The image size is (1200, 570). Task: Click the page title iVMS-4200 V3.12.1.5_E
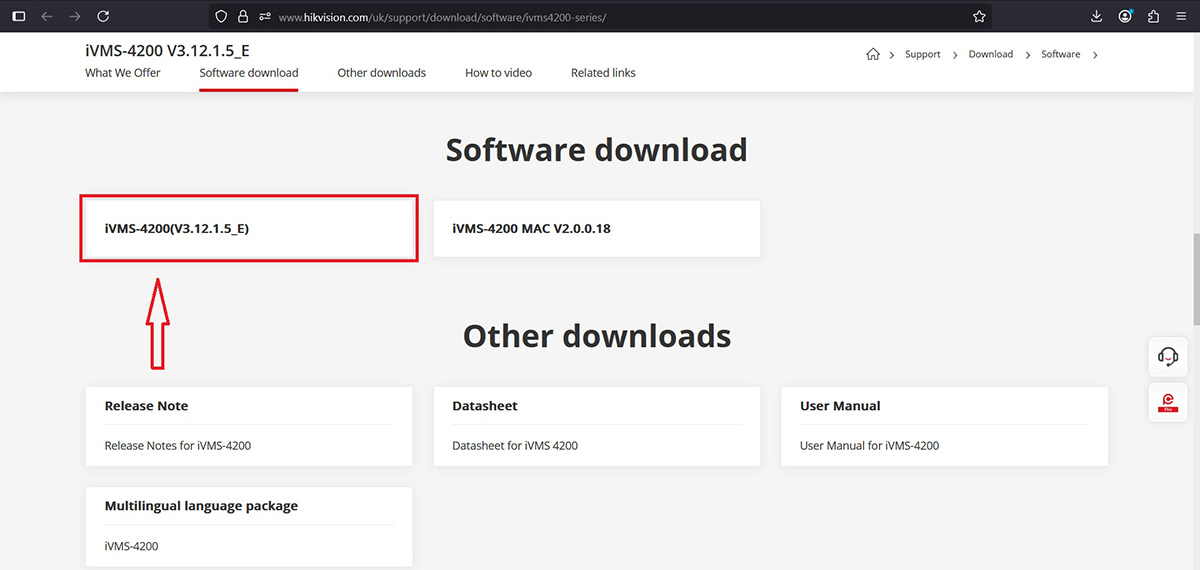point(167,50)
